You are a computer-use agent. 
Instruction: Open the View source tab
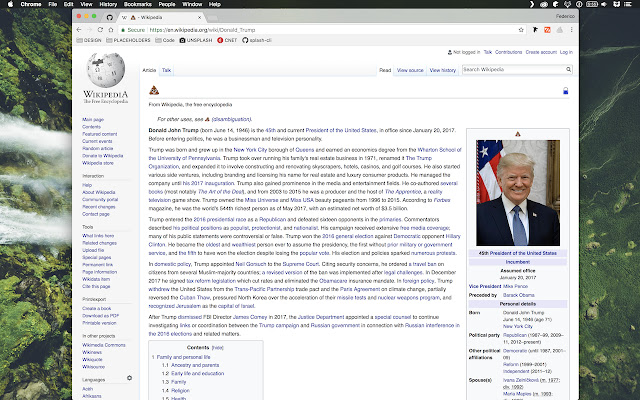410,70
